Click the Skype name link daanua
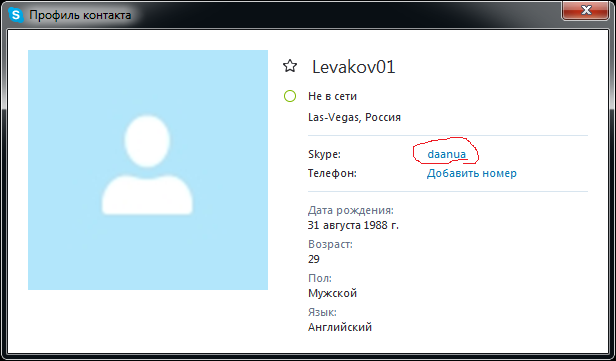The width and height of the screenshot is (616, 361). click(x=447, y=154)
